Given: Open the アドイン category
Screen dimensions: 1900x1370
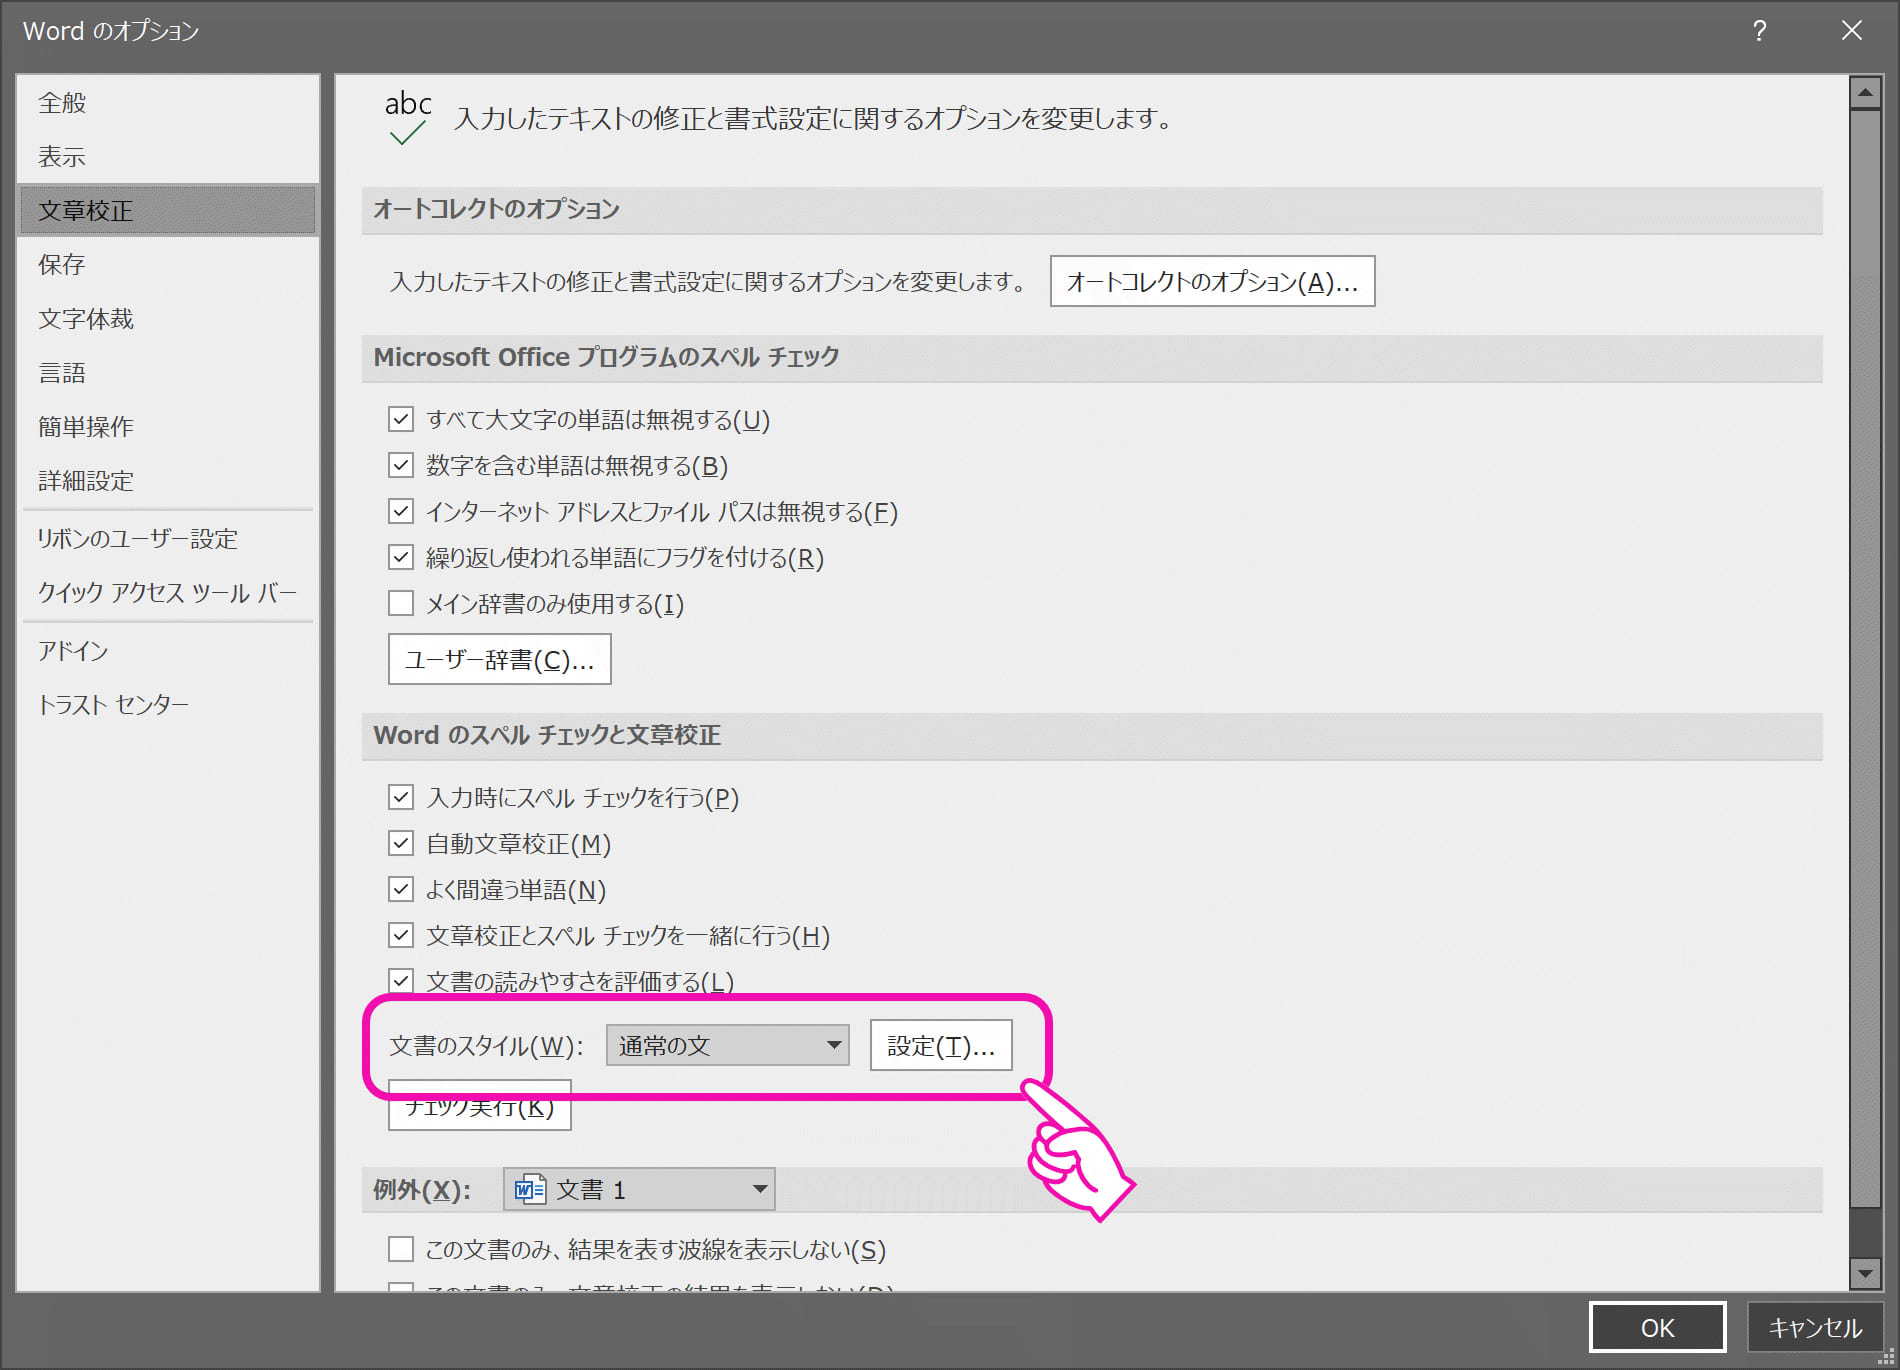Looking at the screenshot, I should coord(167,651).
